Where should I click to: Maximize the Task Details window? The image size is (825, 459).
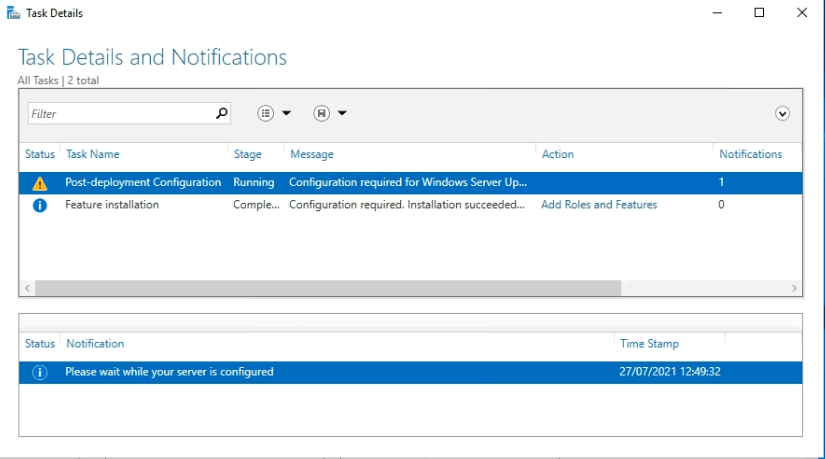coord(759,13)
